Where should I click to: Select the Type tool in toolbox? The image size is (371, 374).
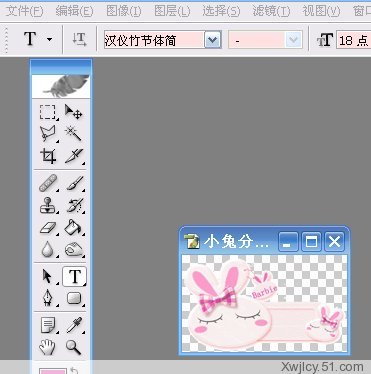click(x=74, y=276)
